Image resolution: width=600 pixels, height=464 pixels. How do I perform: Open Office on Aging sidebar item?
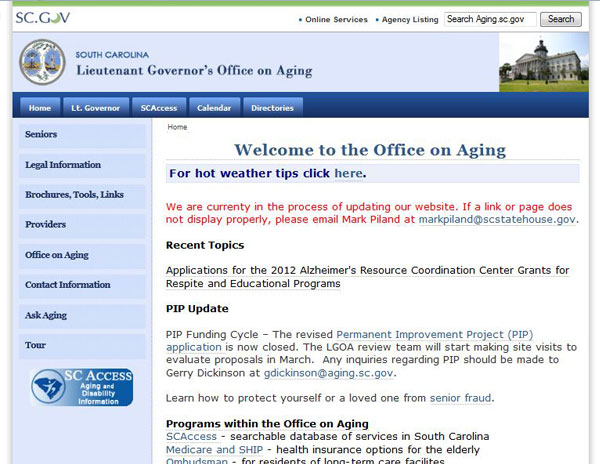pyautogui.click(x=82, y=255)
